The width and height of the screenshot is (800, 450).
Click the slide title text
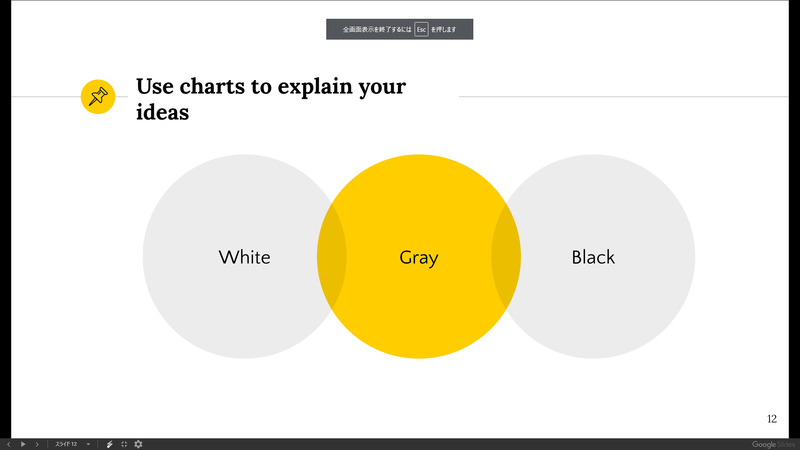pyautogui.click(x=271, y=99)
